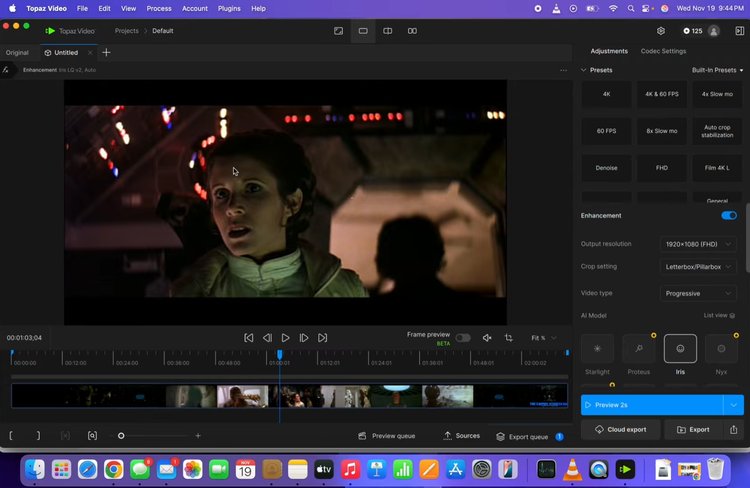Select the Adjustments tab

(609, 51)
